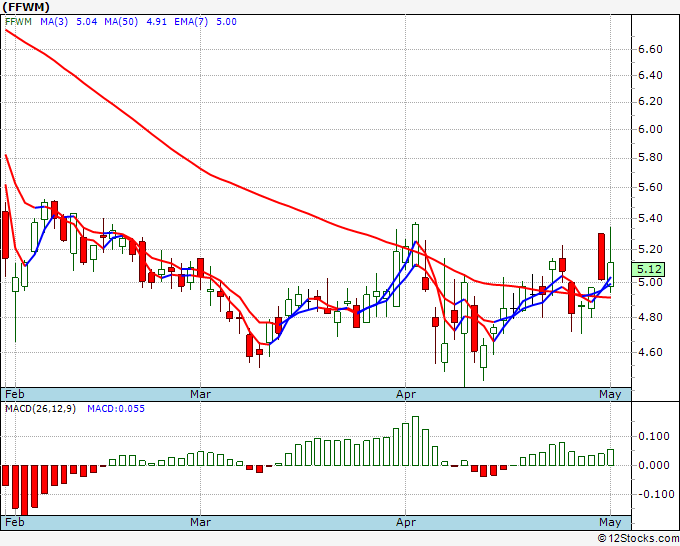
Task: Click the 6.60 price axis label
Action: click(x=651, y=49)
